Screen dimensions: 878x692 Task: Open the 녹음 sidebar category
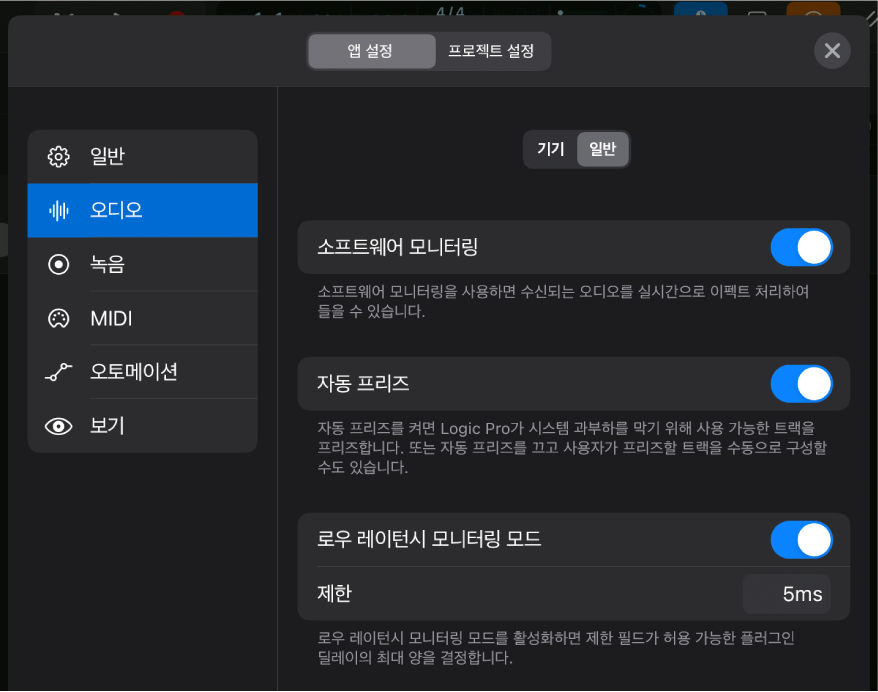coord(143,264)
